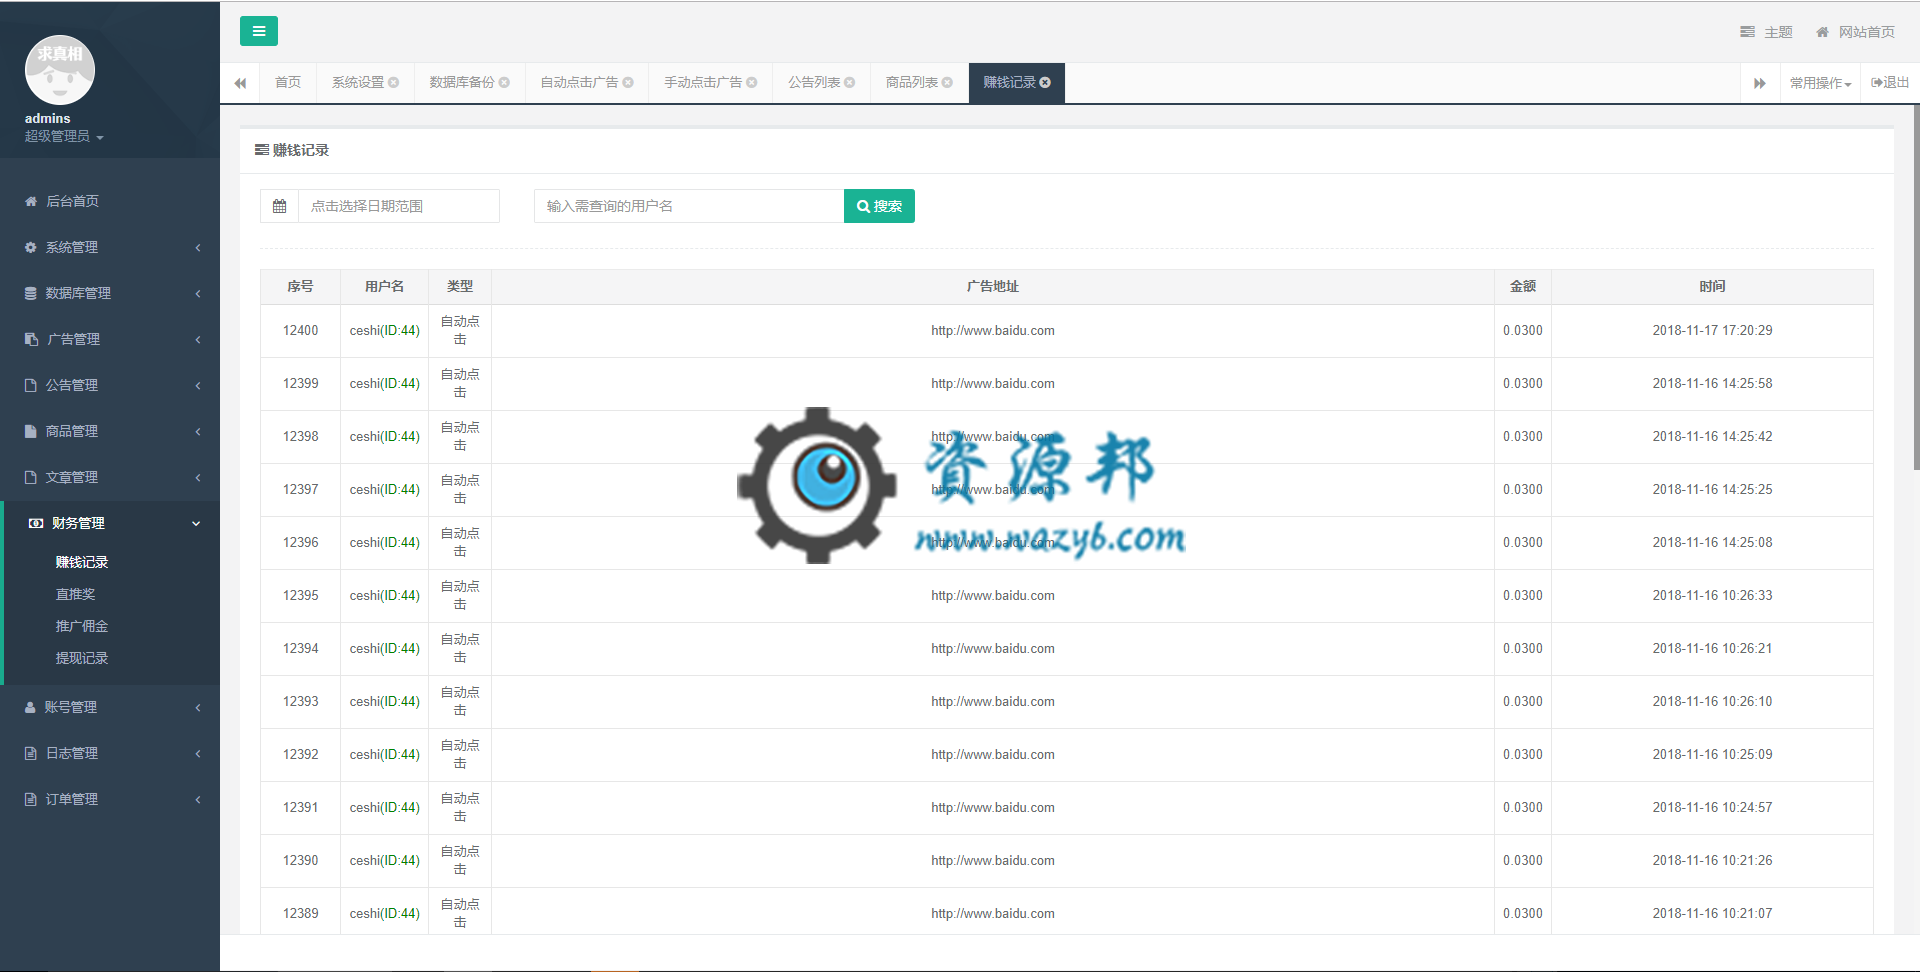Image resolution: width=1920 pixels, height=972 pixels.
Task: Toggle the sidebar with the green hamburger button
Action: pyautogui.click(x=258, y=31)
